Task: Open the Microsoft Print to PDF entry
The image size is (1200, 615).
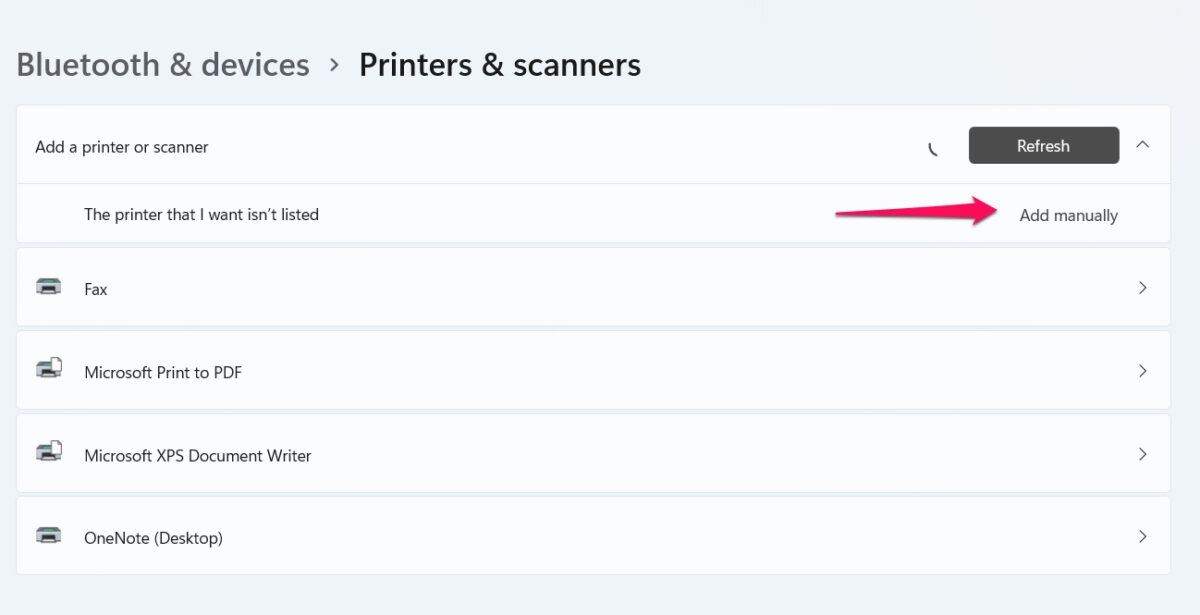Action: [593, 370]
